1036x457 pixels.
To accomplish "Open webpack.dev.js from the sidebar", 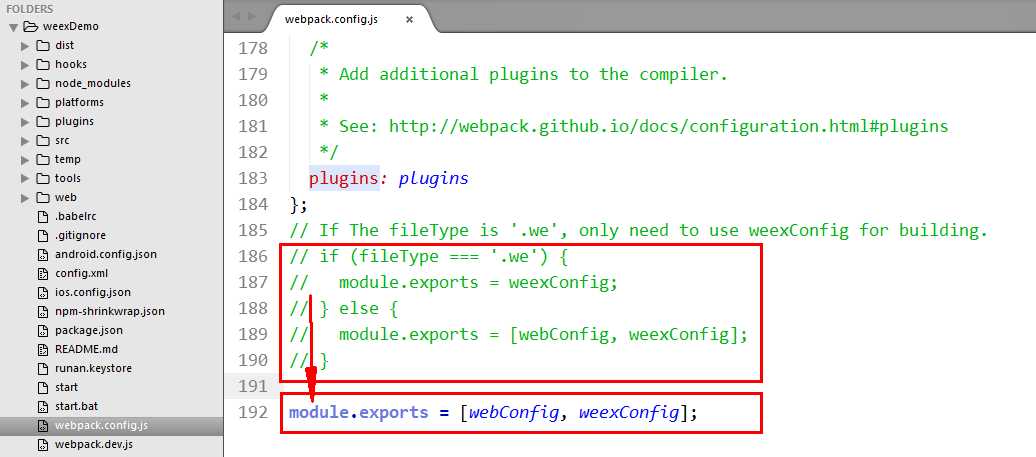I will [x=94, y=444].
